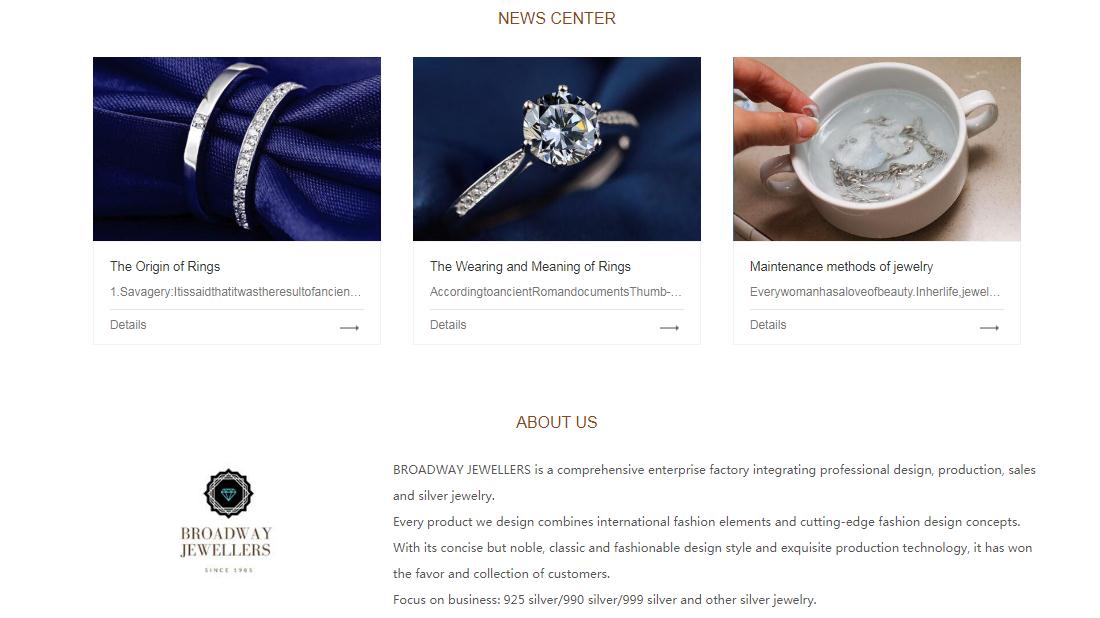The width and height of the screenshot is (1100, 618).
Task: Open the two silver rings article image
Action: [237, 149]
